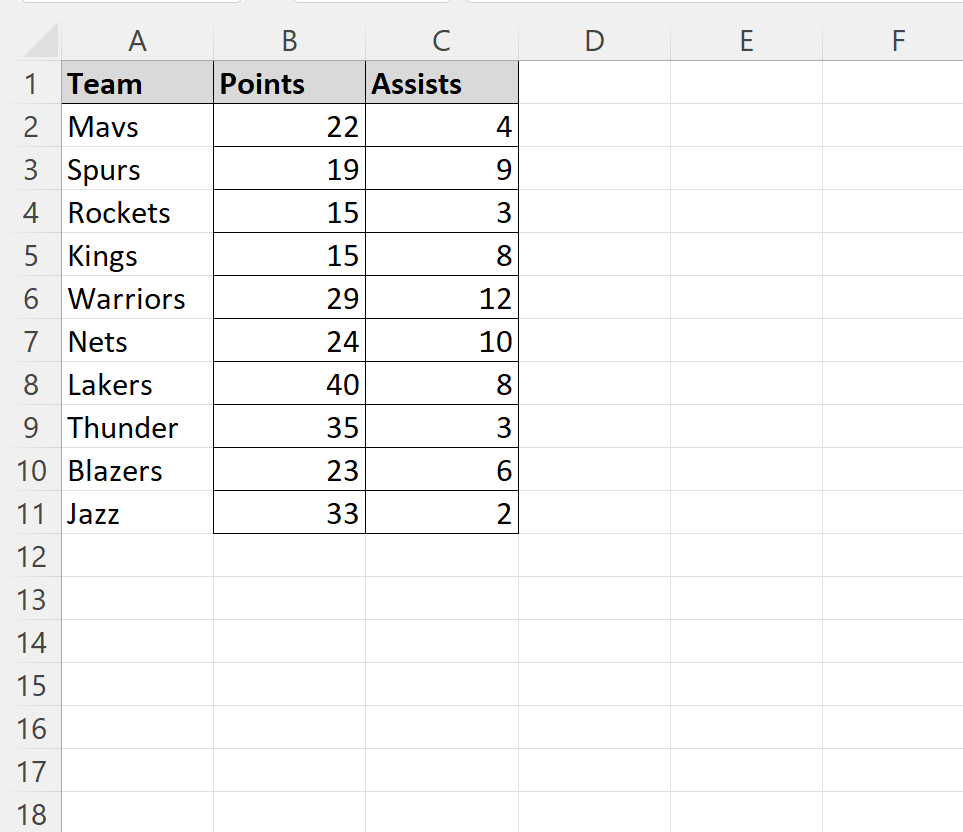Select column D header
Screen dimensions: 963x832
tap(594, 41)
